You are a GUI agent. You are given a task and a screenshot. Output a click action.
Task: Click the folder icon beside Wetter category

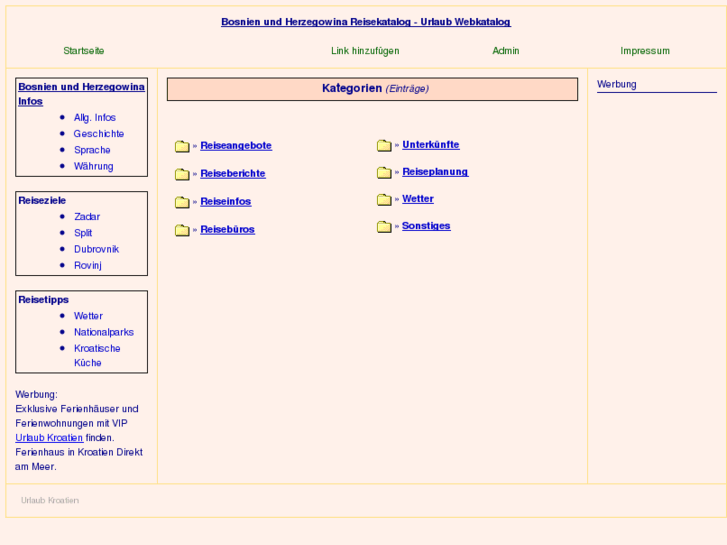coord(384,199)
